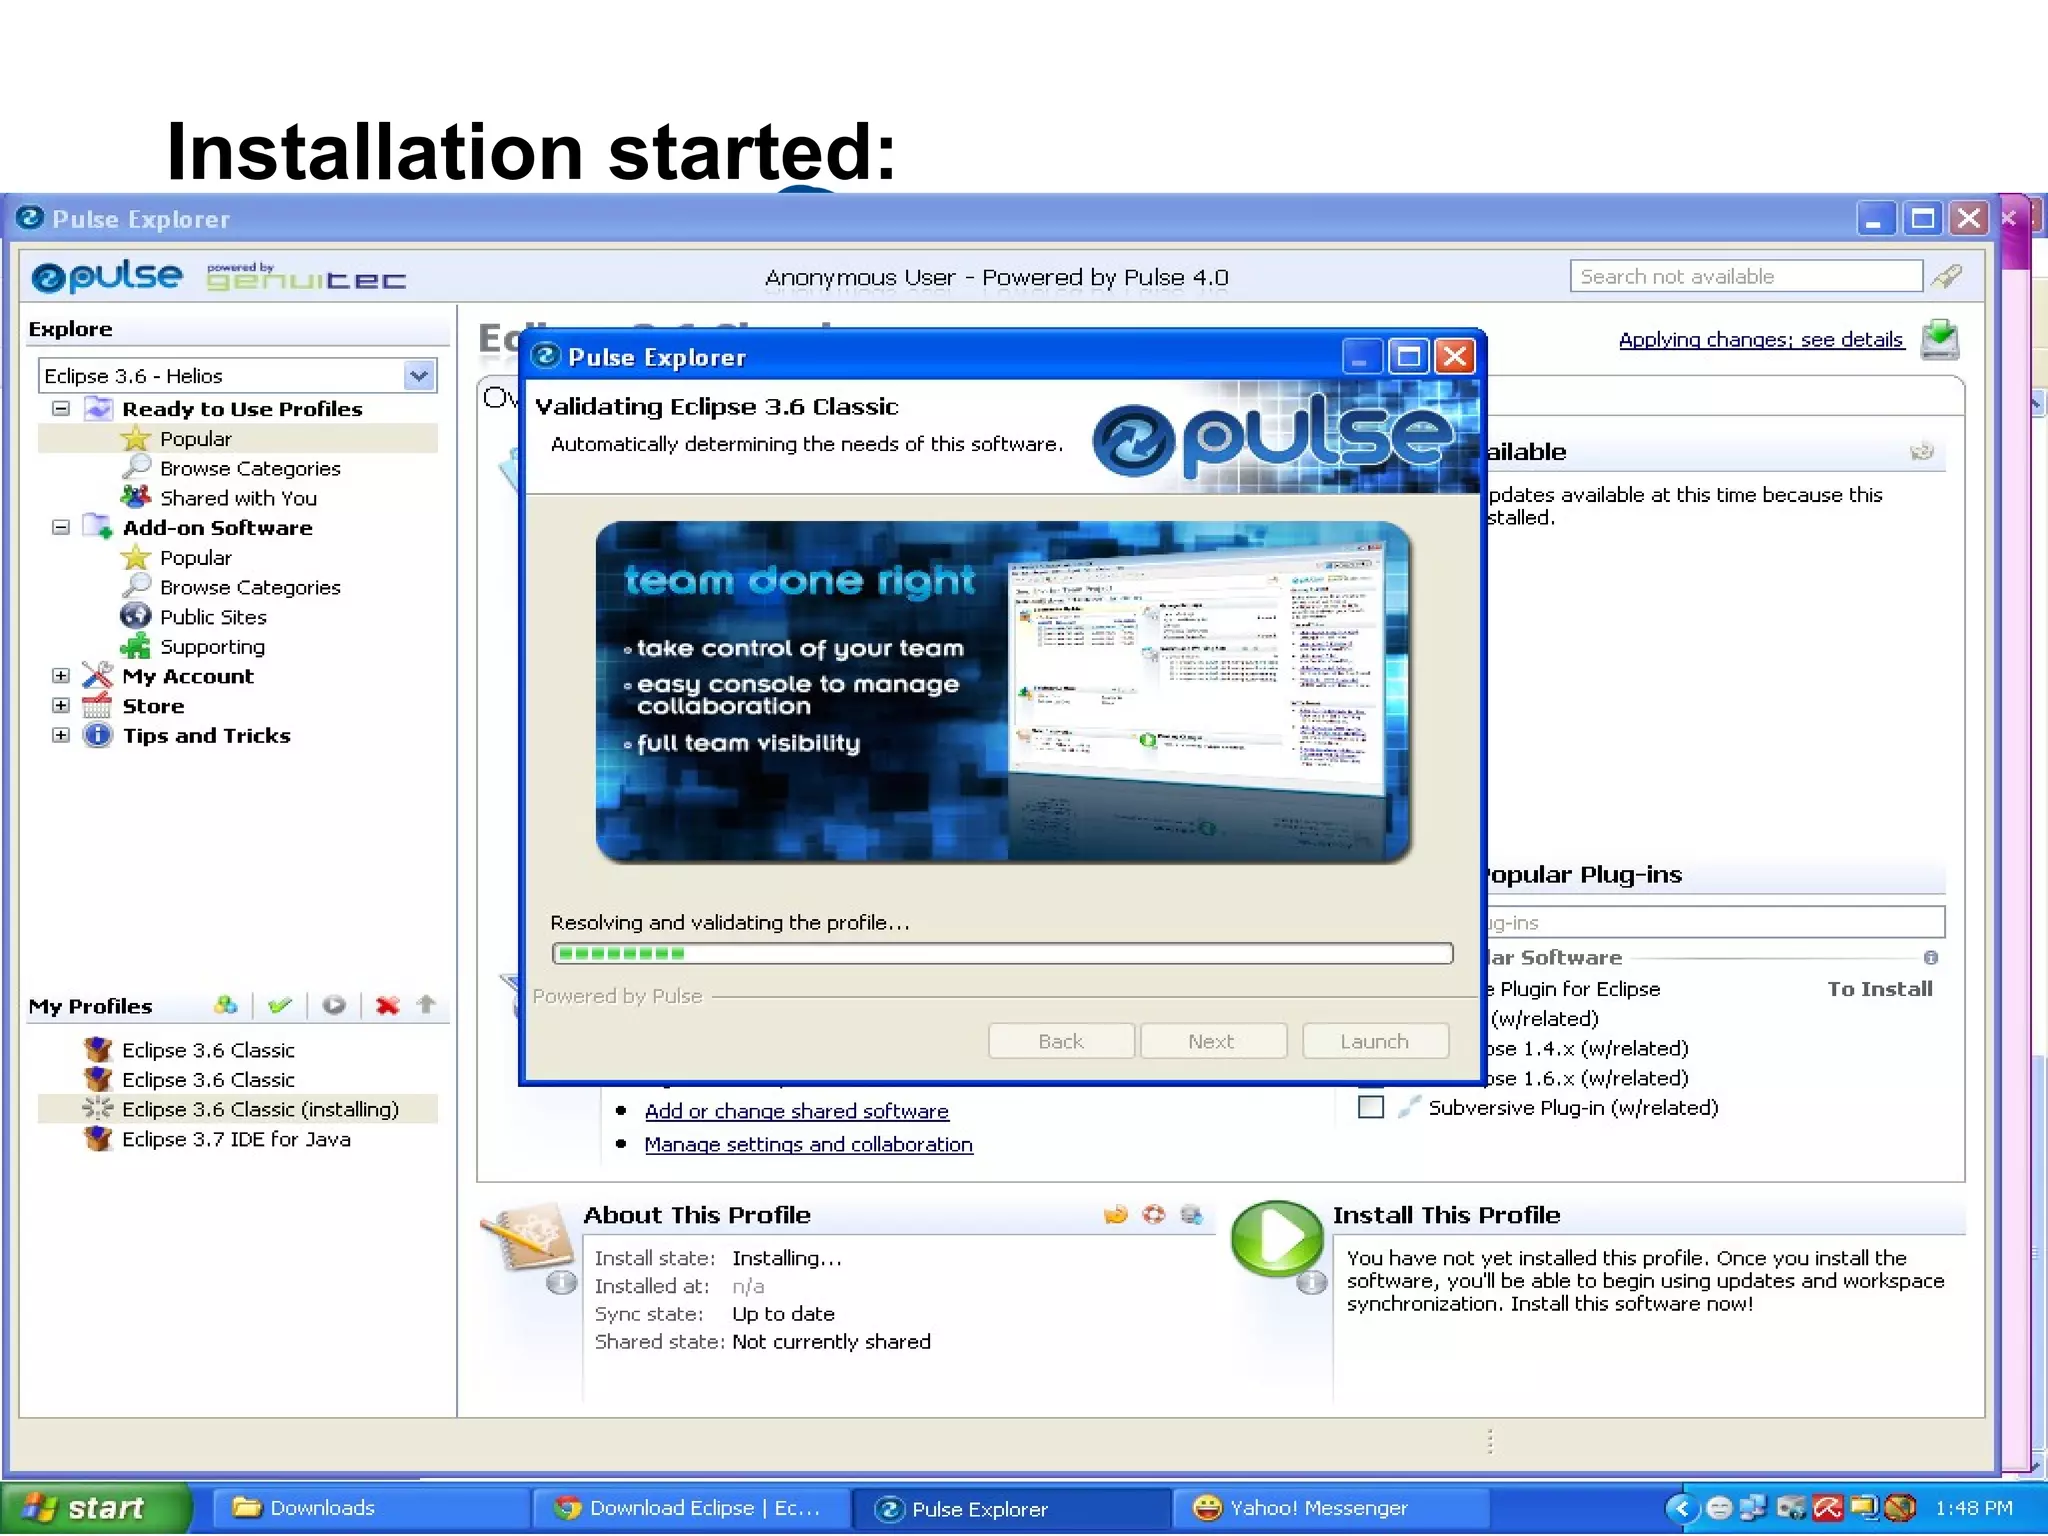The height and width of the screenshot is (1536, 2048).
Task: Open the Eclipse 3.6 - Helios dropdown
Action: click(419, 376)
